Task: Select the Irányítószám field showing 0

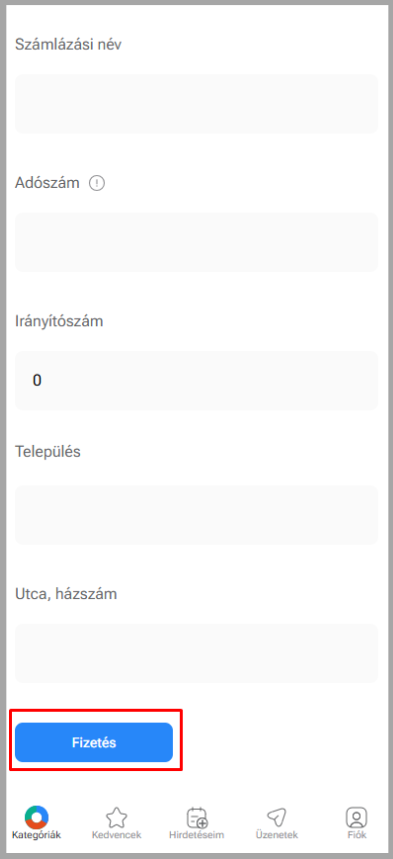Action: (196, 380)
